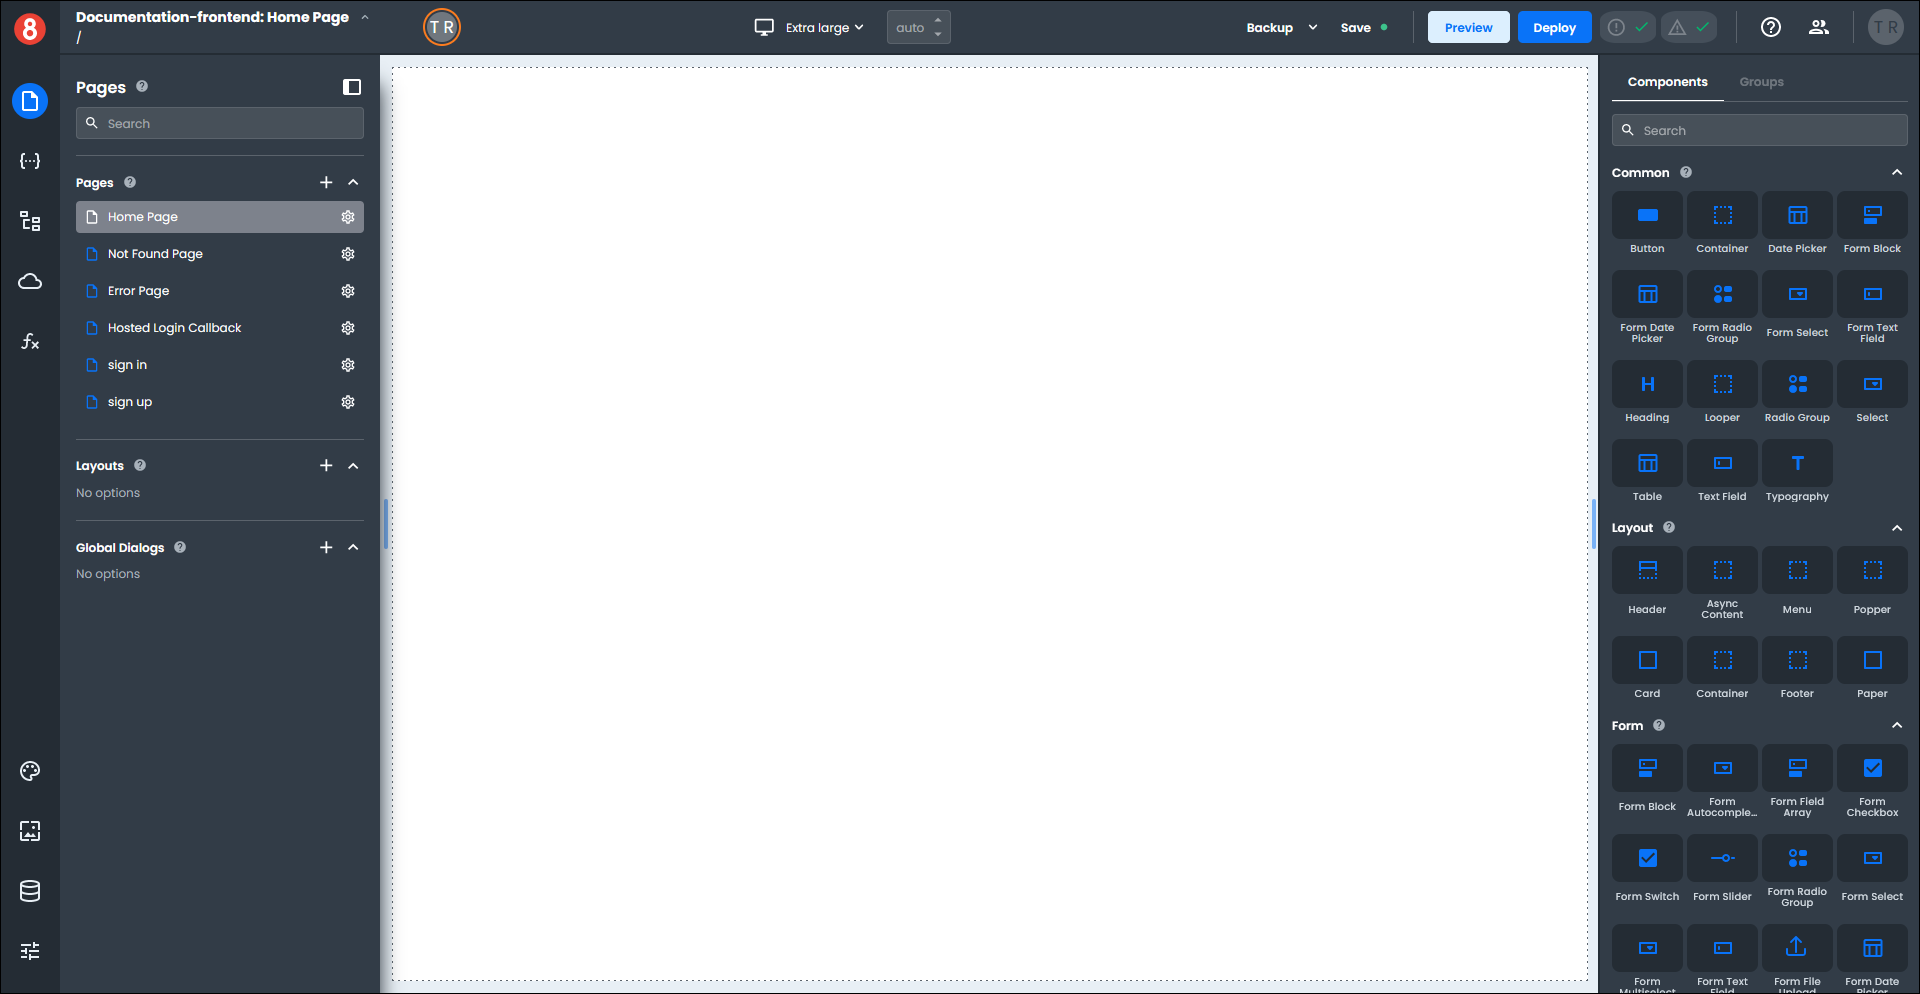Open the Theme palette icon in sidebar
1920x994 pixels.
[30, 771]
